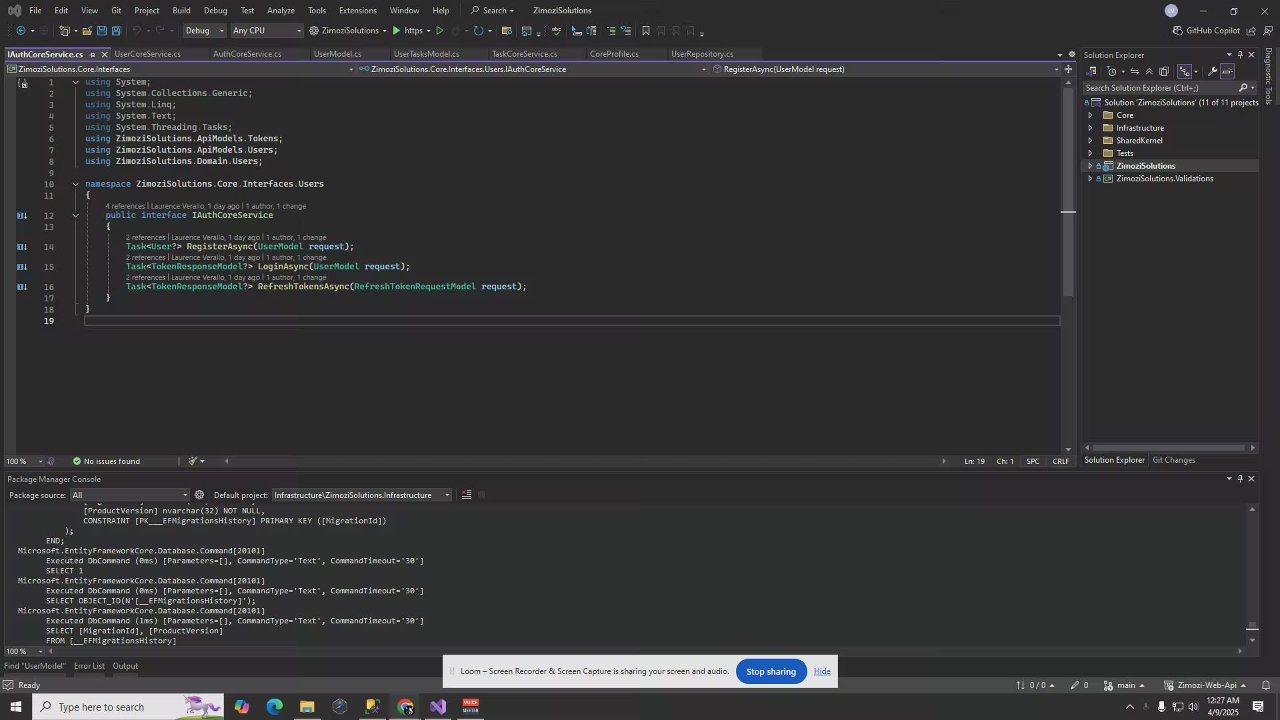This screenshot has height=720, width=1280.
Task: Expand the Tests folder node
Action: tap(1090, 153)
